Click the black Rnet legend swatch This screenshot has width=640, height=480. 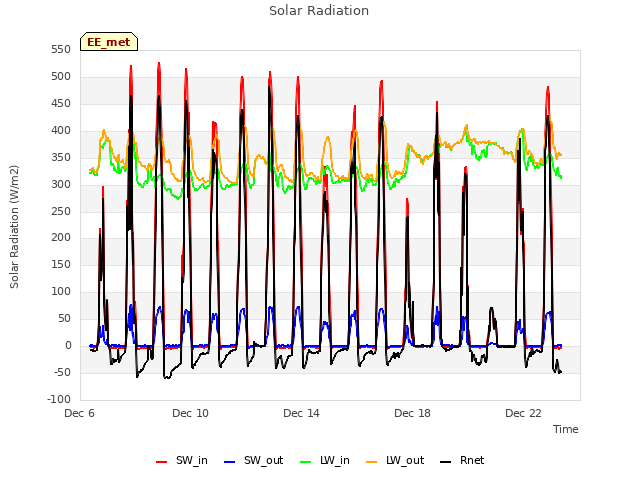click(446, 462)
